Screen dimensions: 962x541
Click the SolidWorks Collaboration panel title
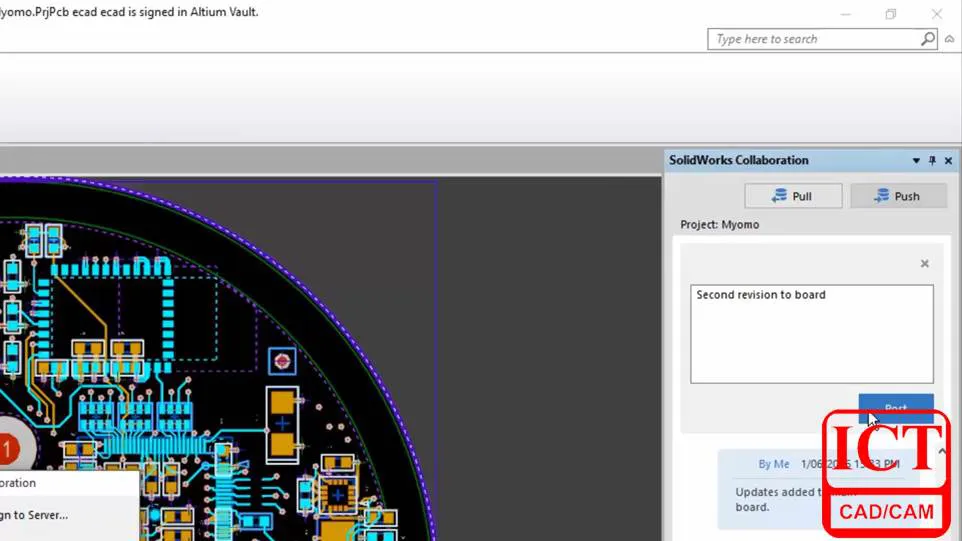(x=739, y=161)
